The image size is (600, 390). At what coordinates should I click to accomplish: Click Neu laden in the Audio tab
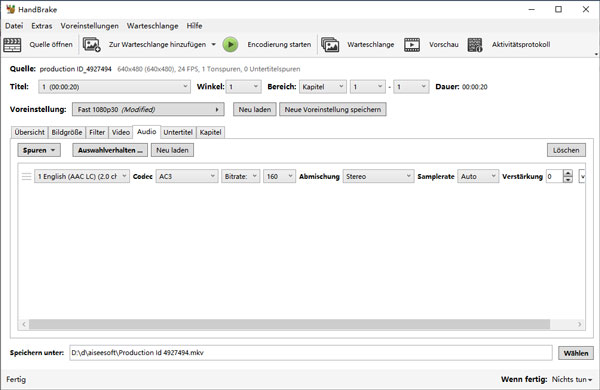coord(172,150)
